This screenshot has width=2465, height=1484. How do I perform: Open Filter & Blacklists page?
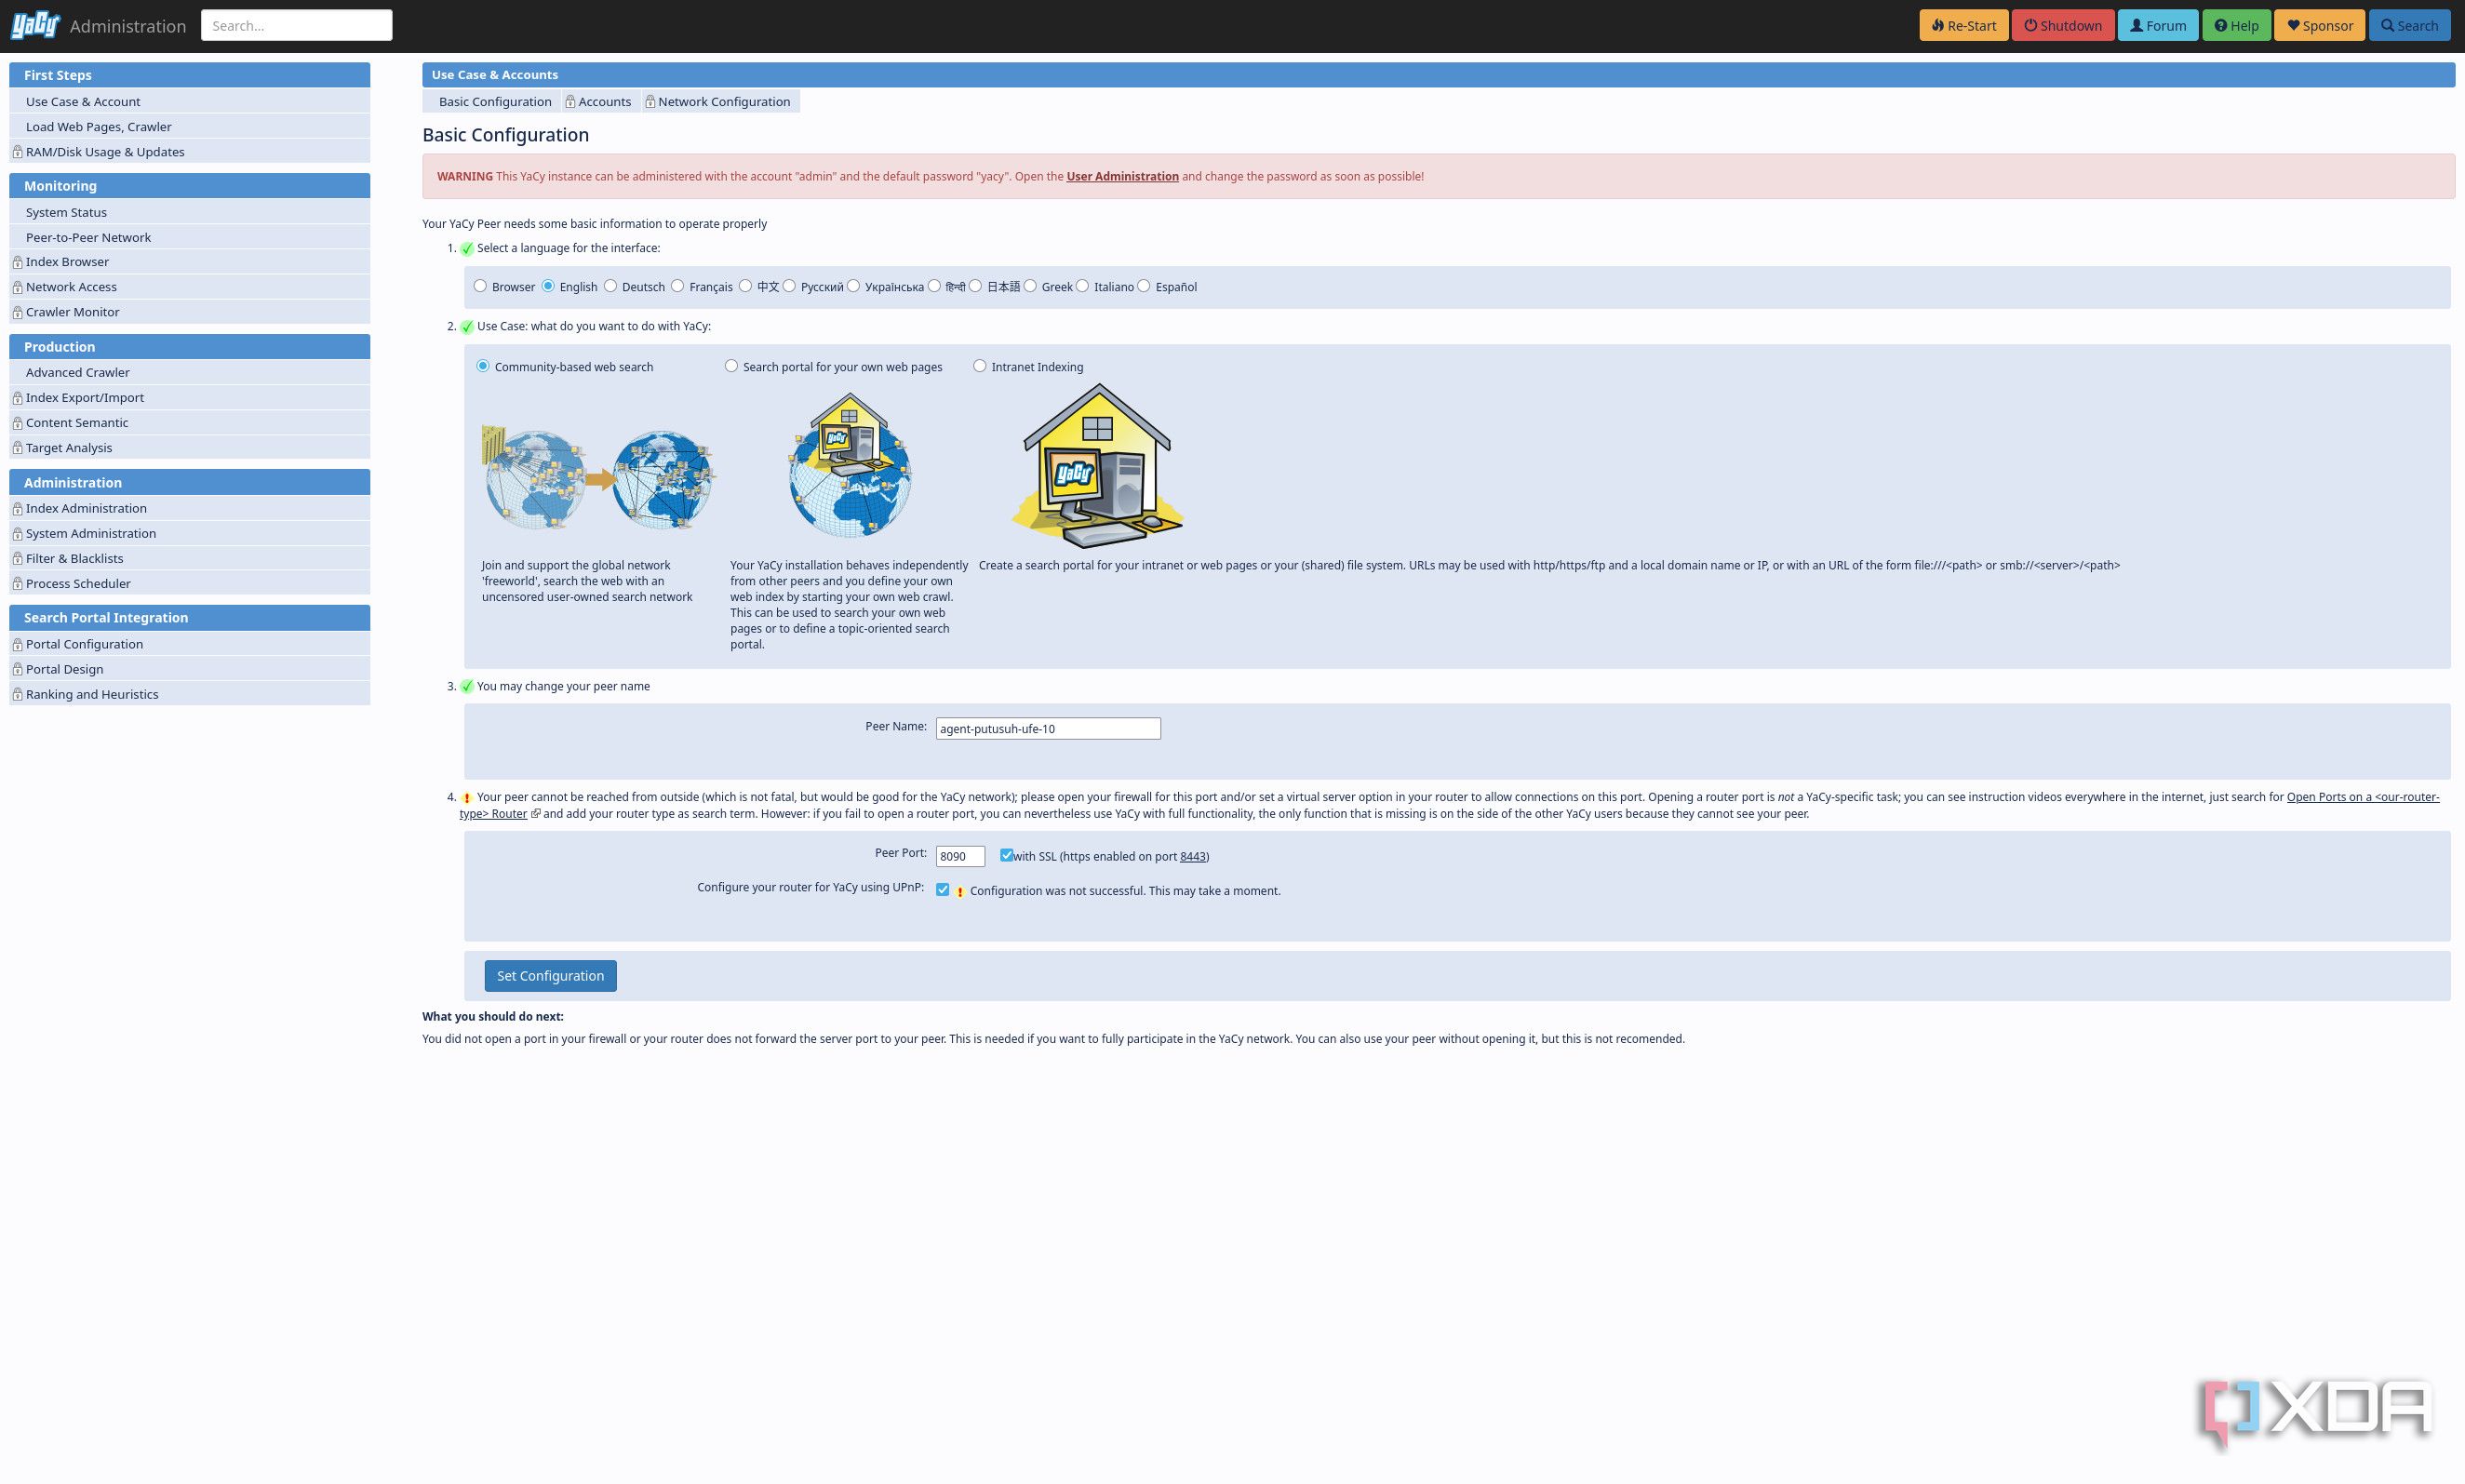pyautogui.click(x=190, y=558)
